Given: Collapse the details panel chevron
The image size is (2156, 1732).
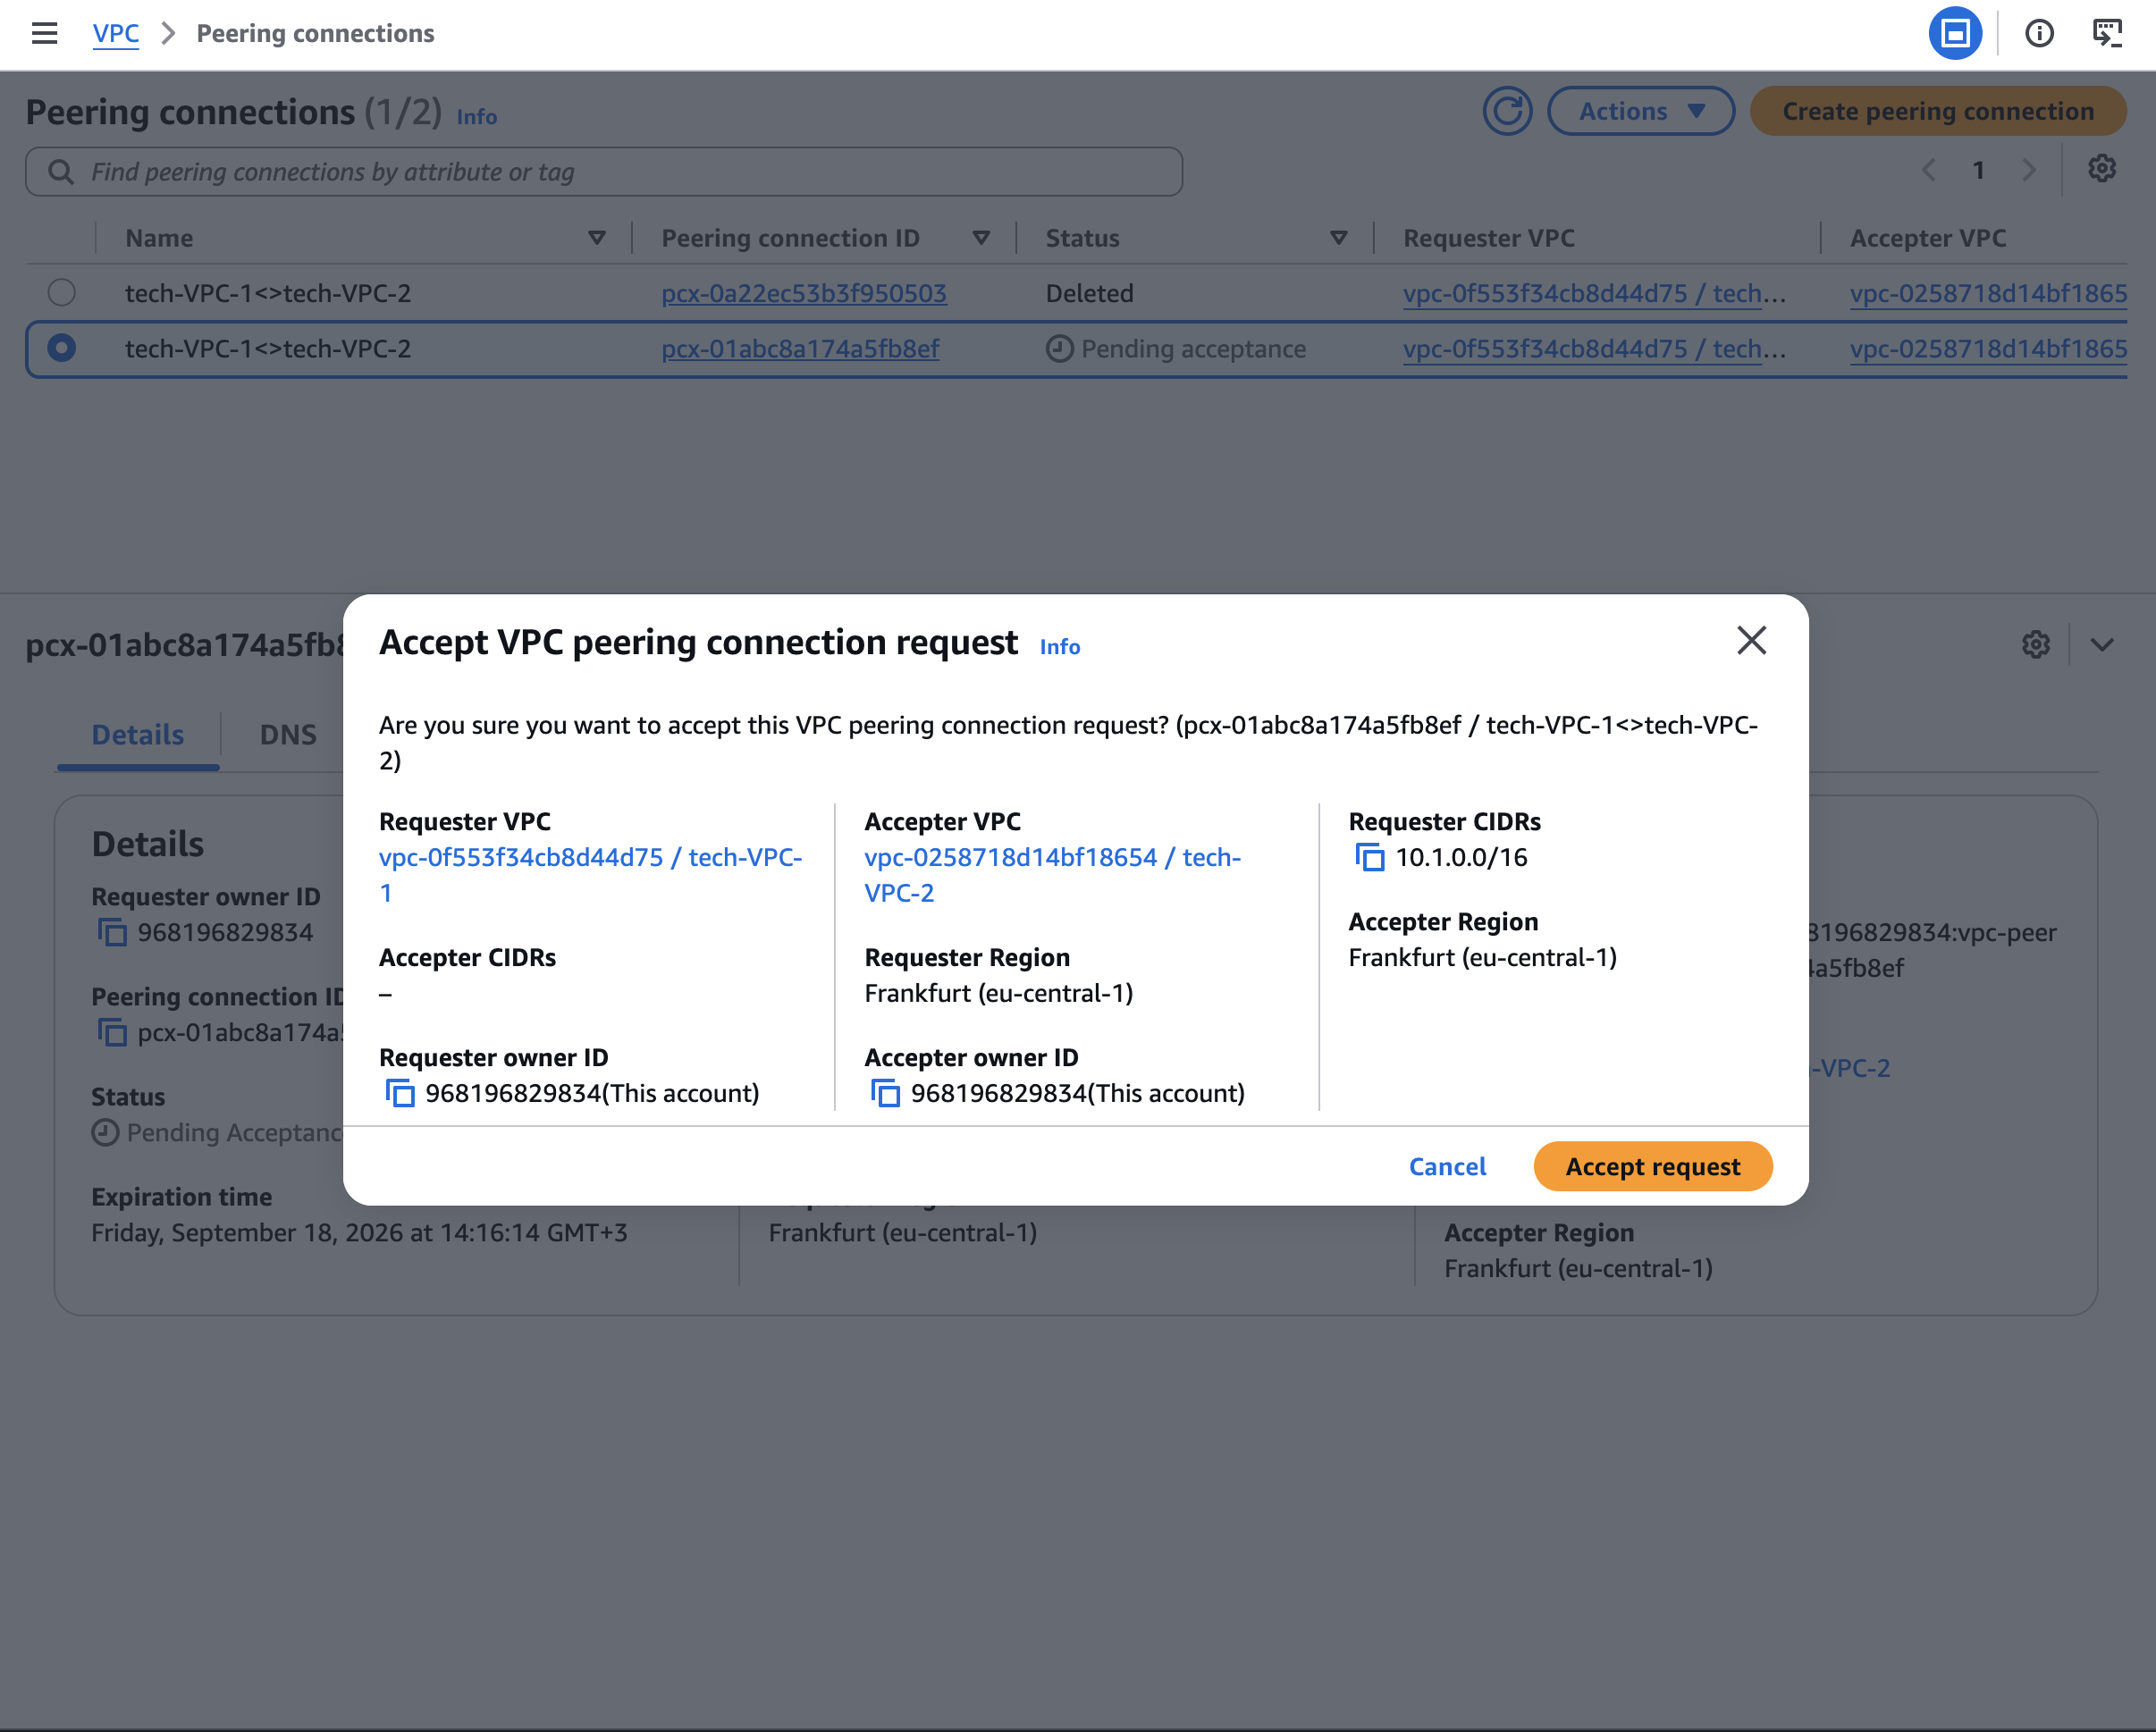Looking at the screenshot, I should tap(2102, 645).
